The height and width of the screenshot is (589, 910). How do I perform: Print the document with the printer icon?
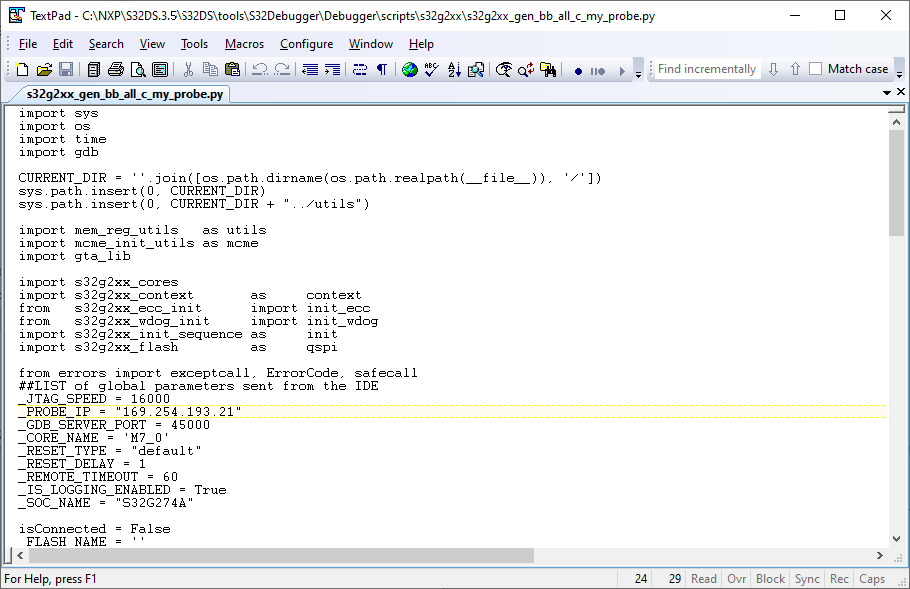coord(115,70)
